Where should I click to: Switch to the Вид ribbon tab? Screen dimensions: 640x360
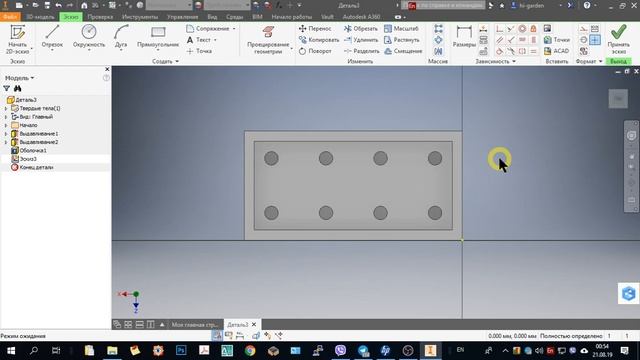click(x=212, y=17)
